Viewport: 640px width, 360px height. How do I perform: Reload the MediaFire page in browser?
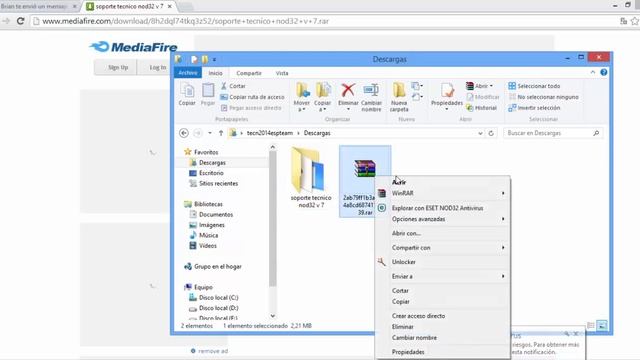(x=20, y=21)
